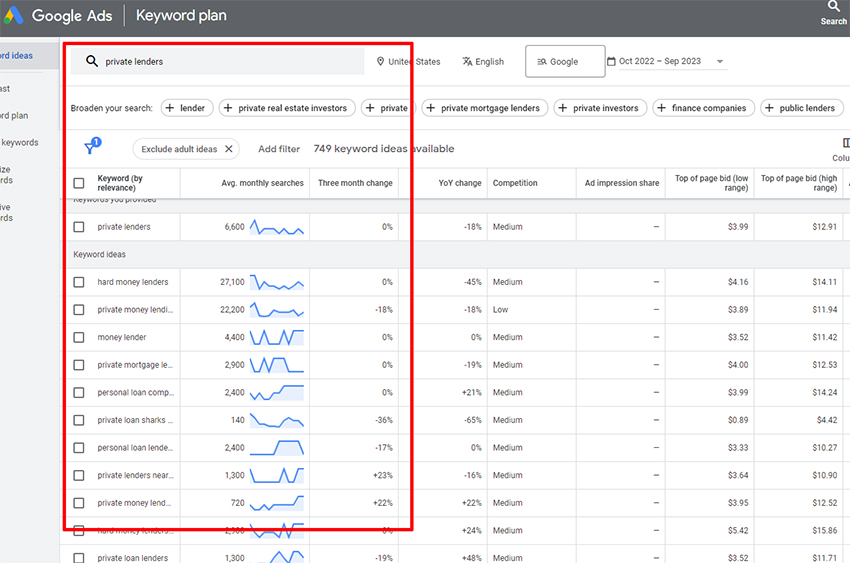Viewport: 850px width, 563px height.
Task: Open the date range dropdown arrow
Action: coord(720,61)
